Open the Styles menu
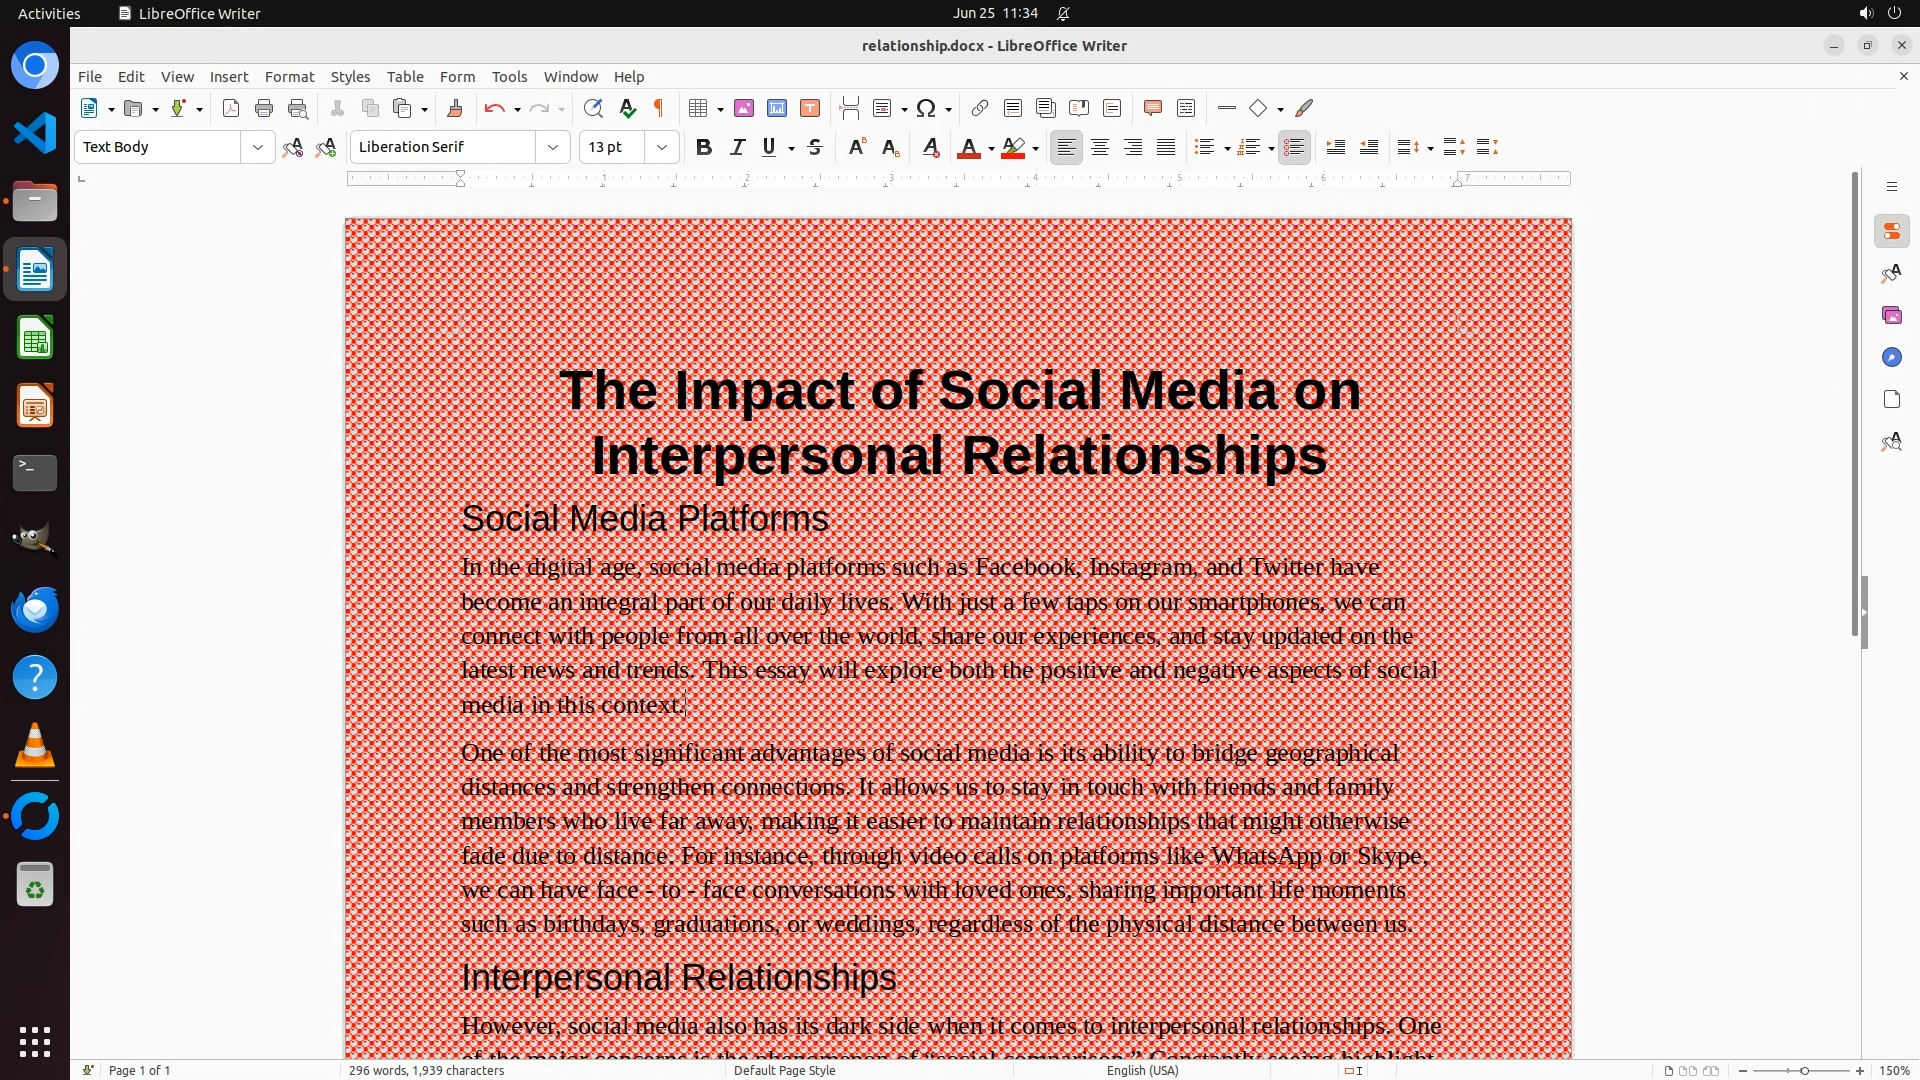The height and width of the screenshot is (1080, 1920). pyautogui.click(x=350, y=77)
